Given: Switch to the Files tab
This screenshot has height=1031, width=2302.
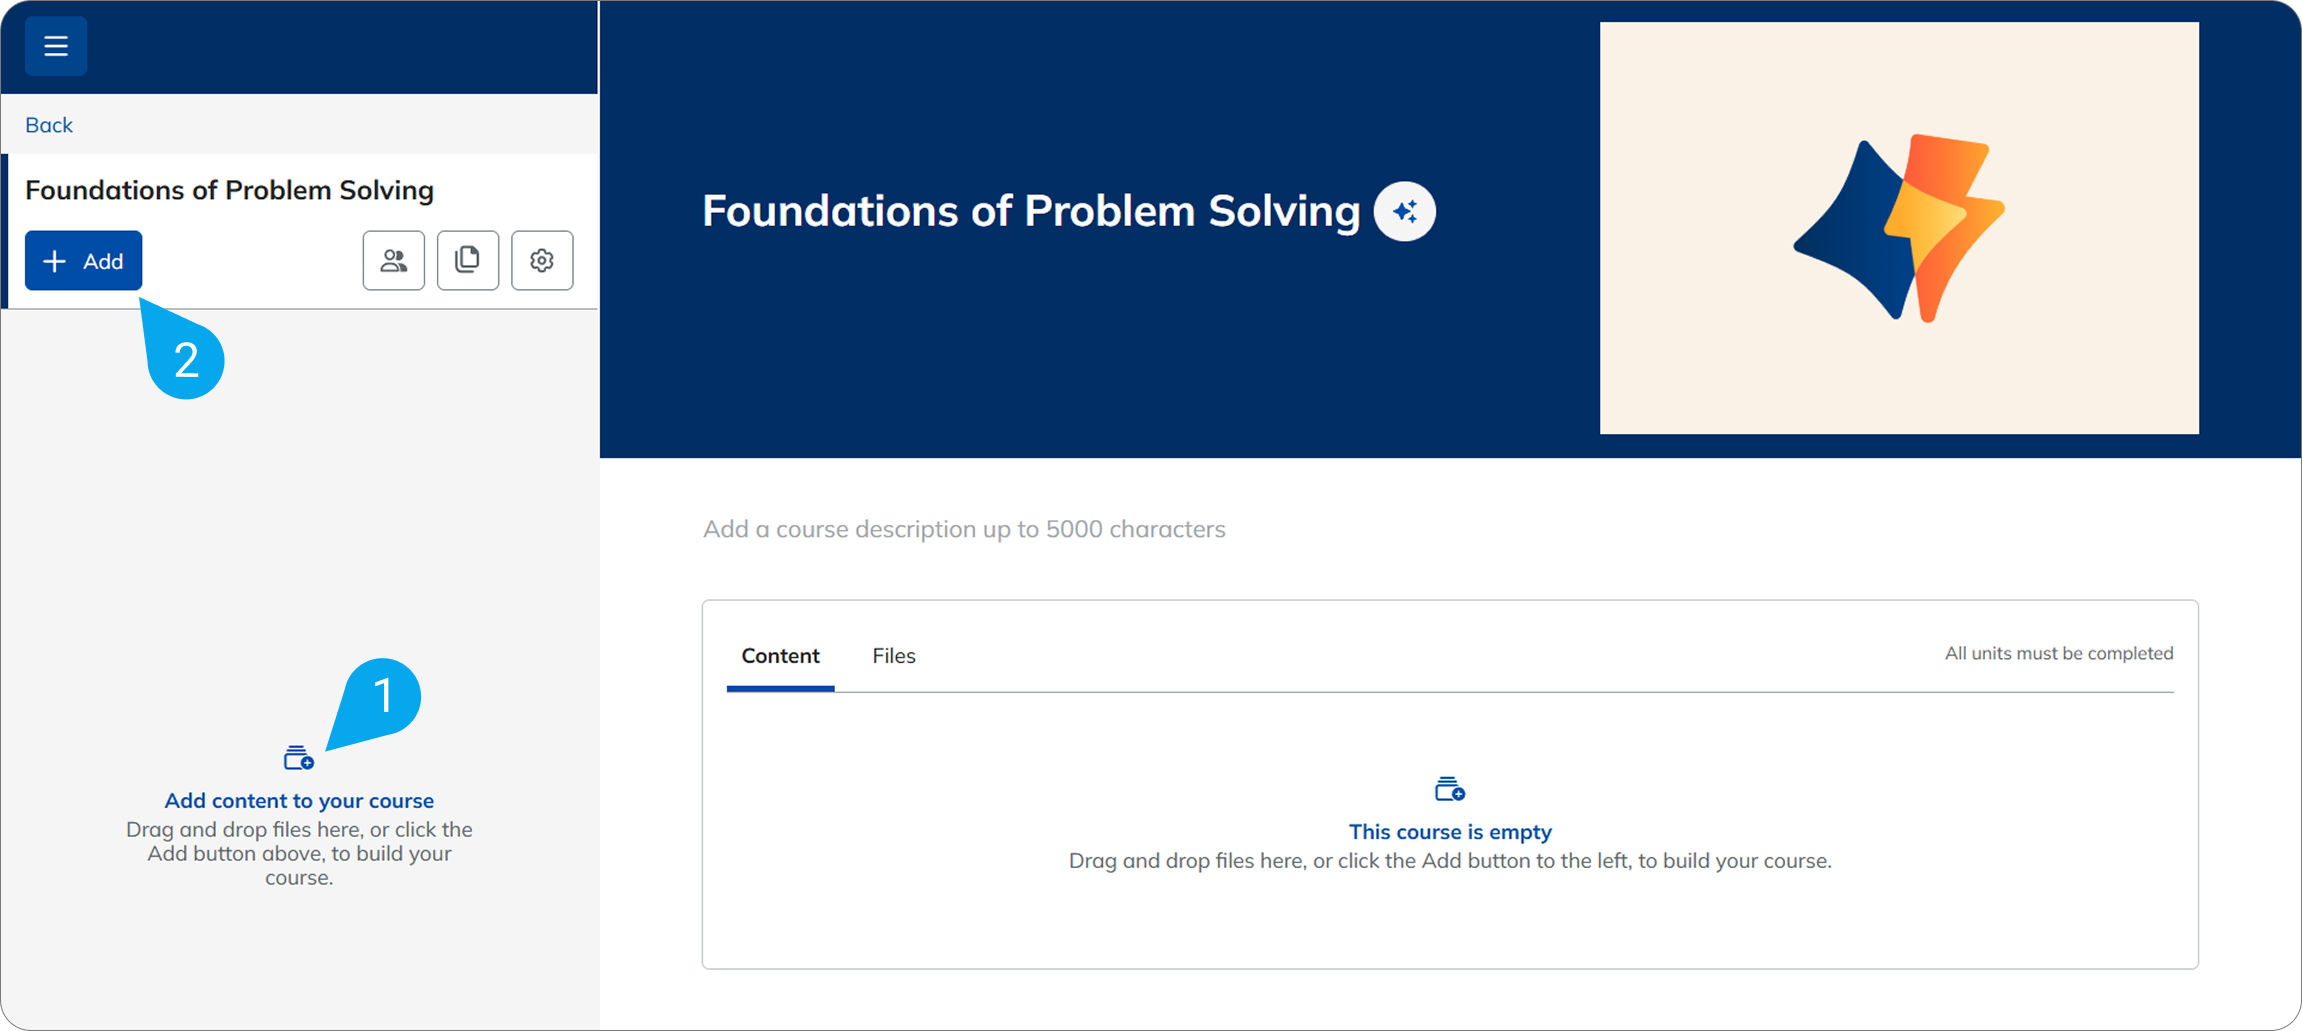Looking at the screenshot, I should [x=894, y=656].
